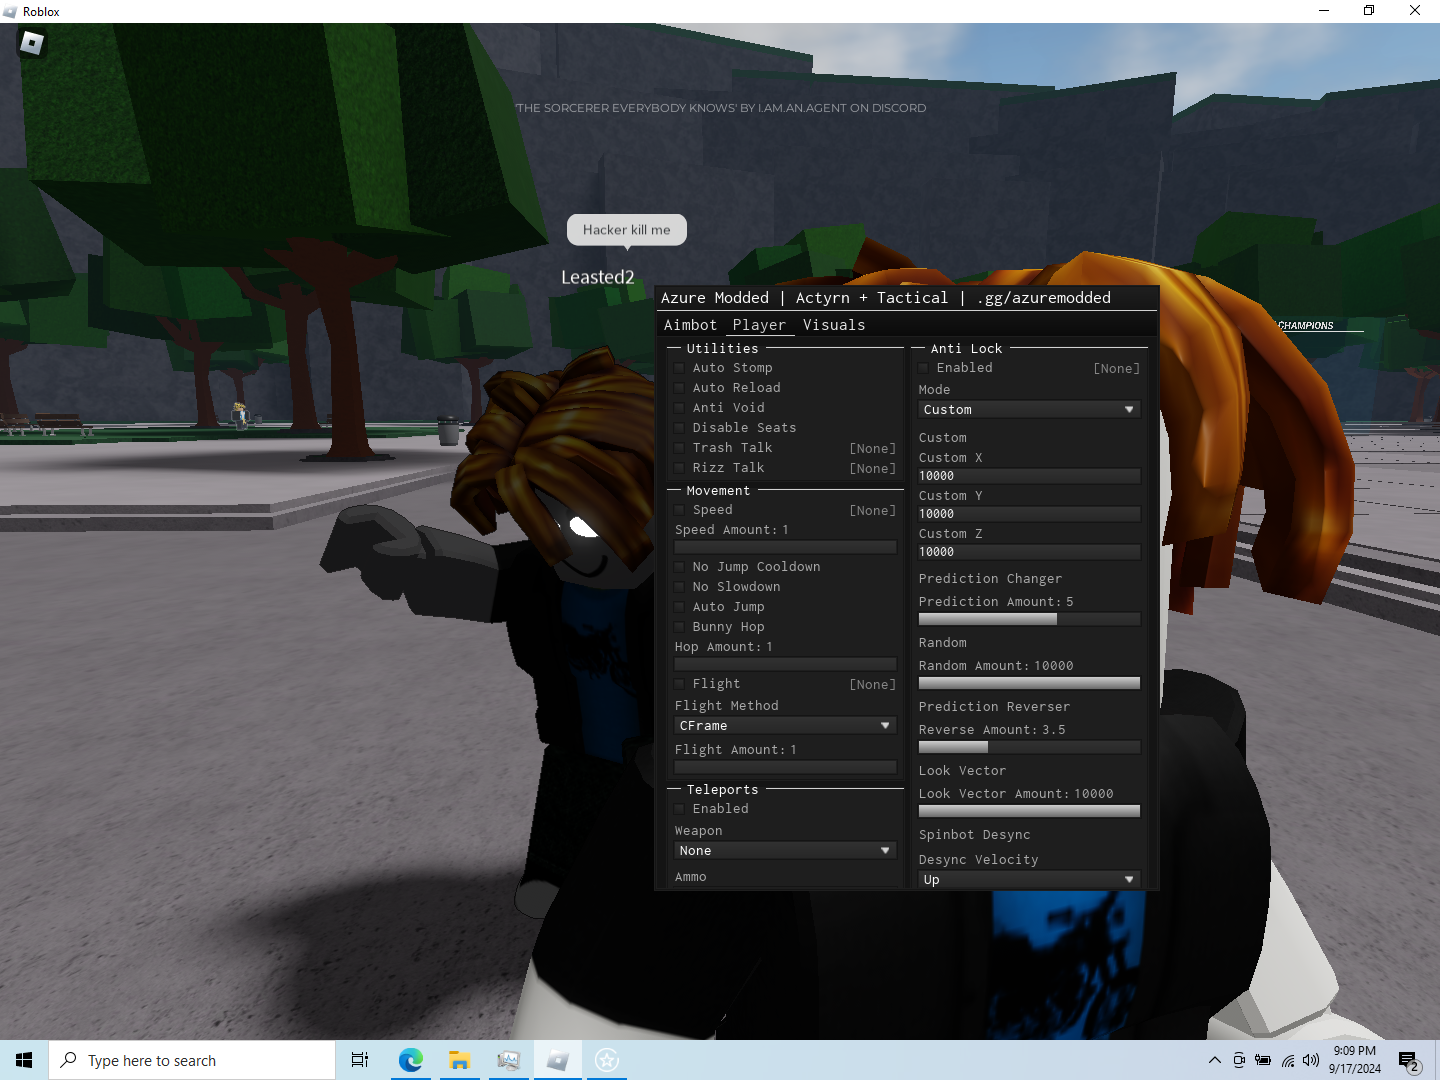Enable Rizz Talk checkbox
Viewport: 1440px width, 1080px height.
(x=680, y=468)
